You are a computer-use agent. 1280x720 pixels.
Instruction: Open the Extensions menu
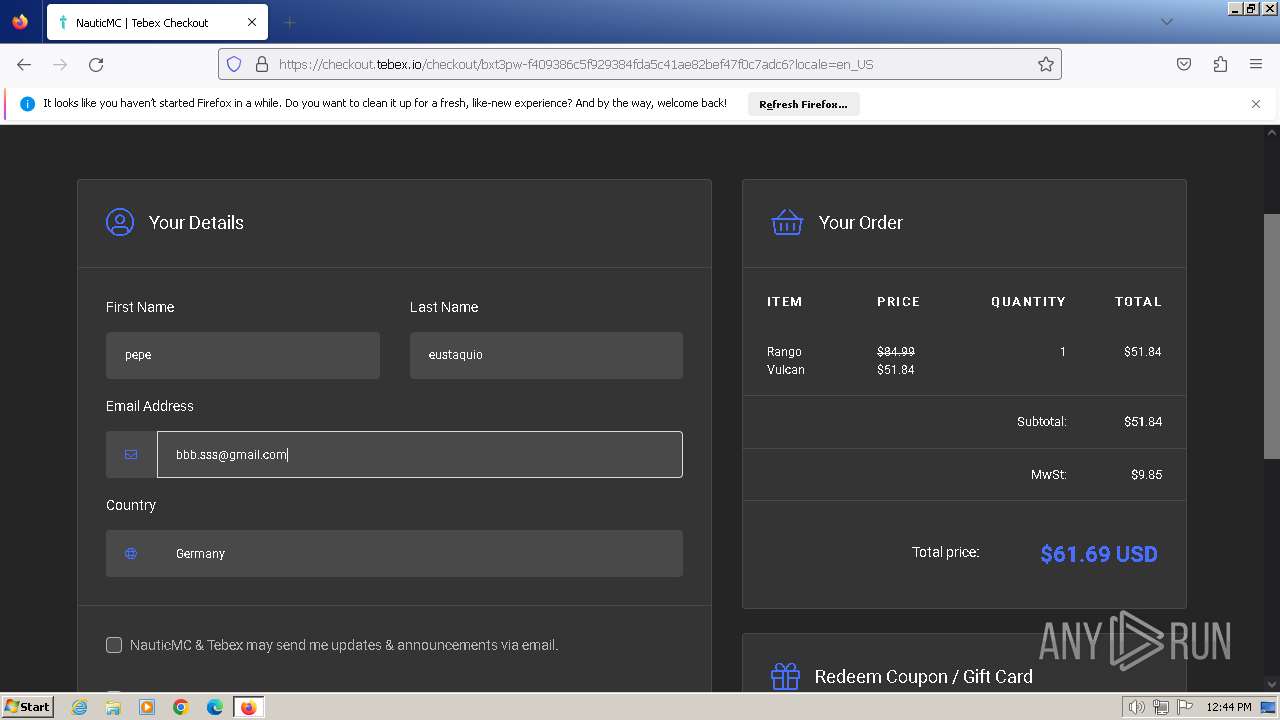1220,64
